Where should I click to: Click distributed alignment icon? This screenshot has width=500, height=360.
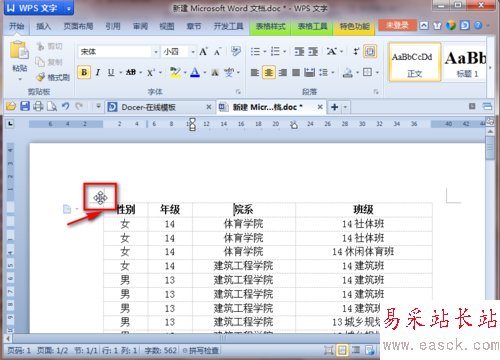click(x=310, y=72)
